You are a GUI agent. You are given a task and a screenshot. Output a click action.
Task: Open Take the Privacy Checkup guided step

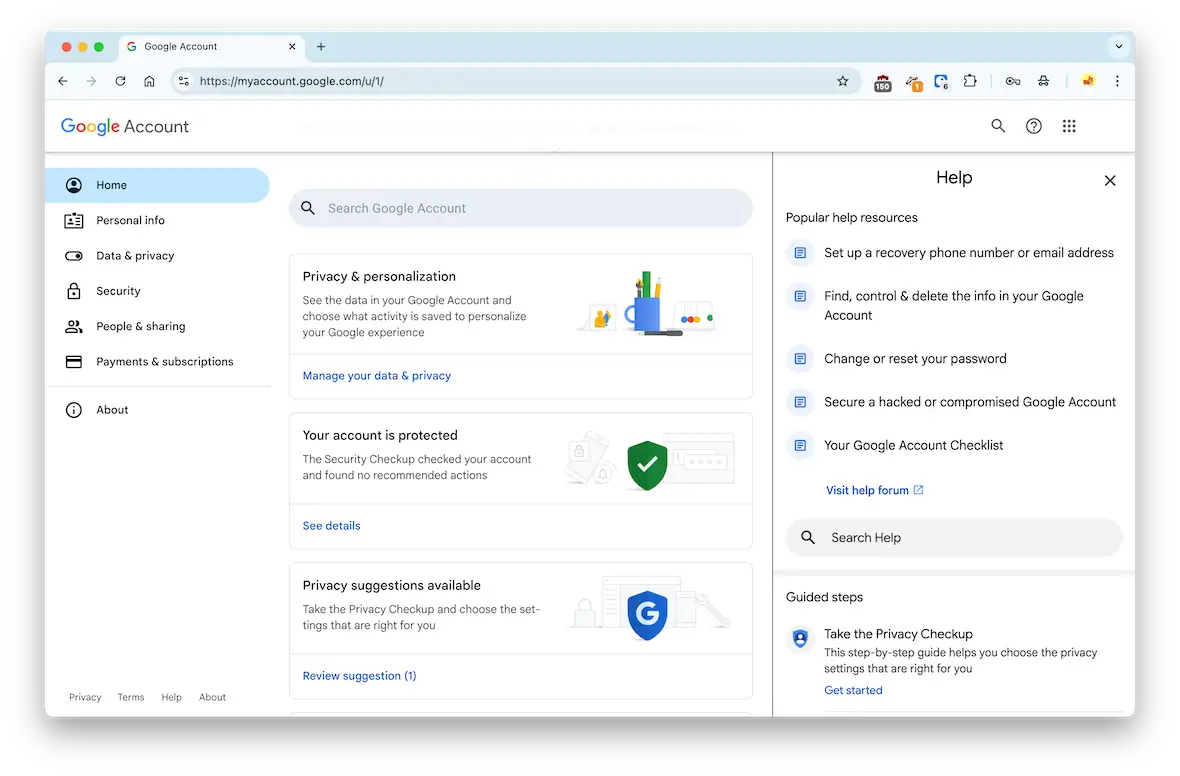898,634
